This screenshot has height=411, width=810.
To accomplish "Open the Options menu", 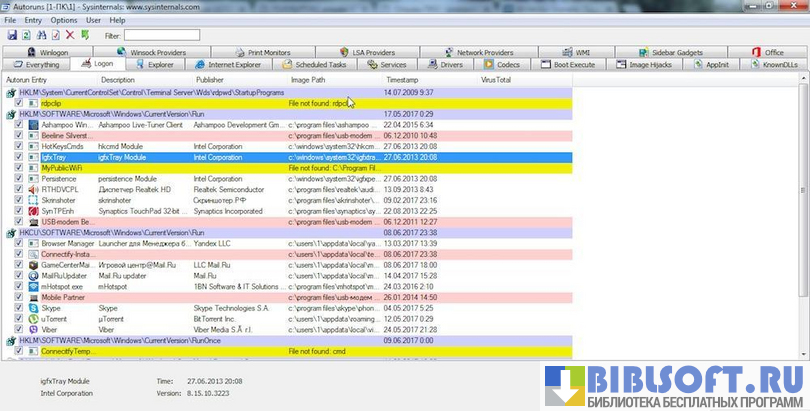I will click(x=63, y=20).
